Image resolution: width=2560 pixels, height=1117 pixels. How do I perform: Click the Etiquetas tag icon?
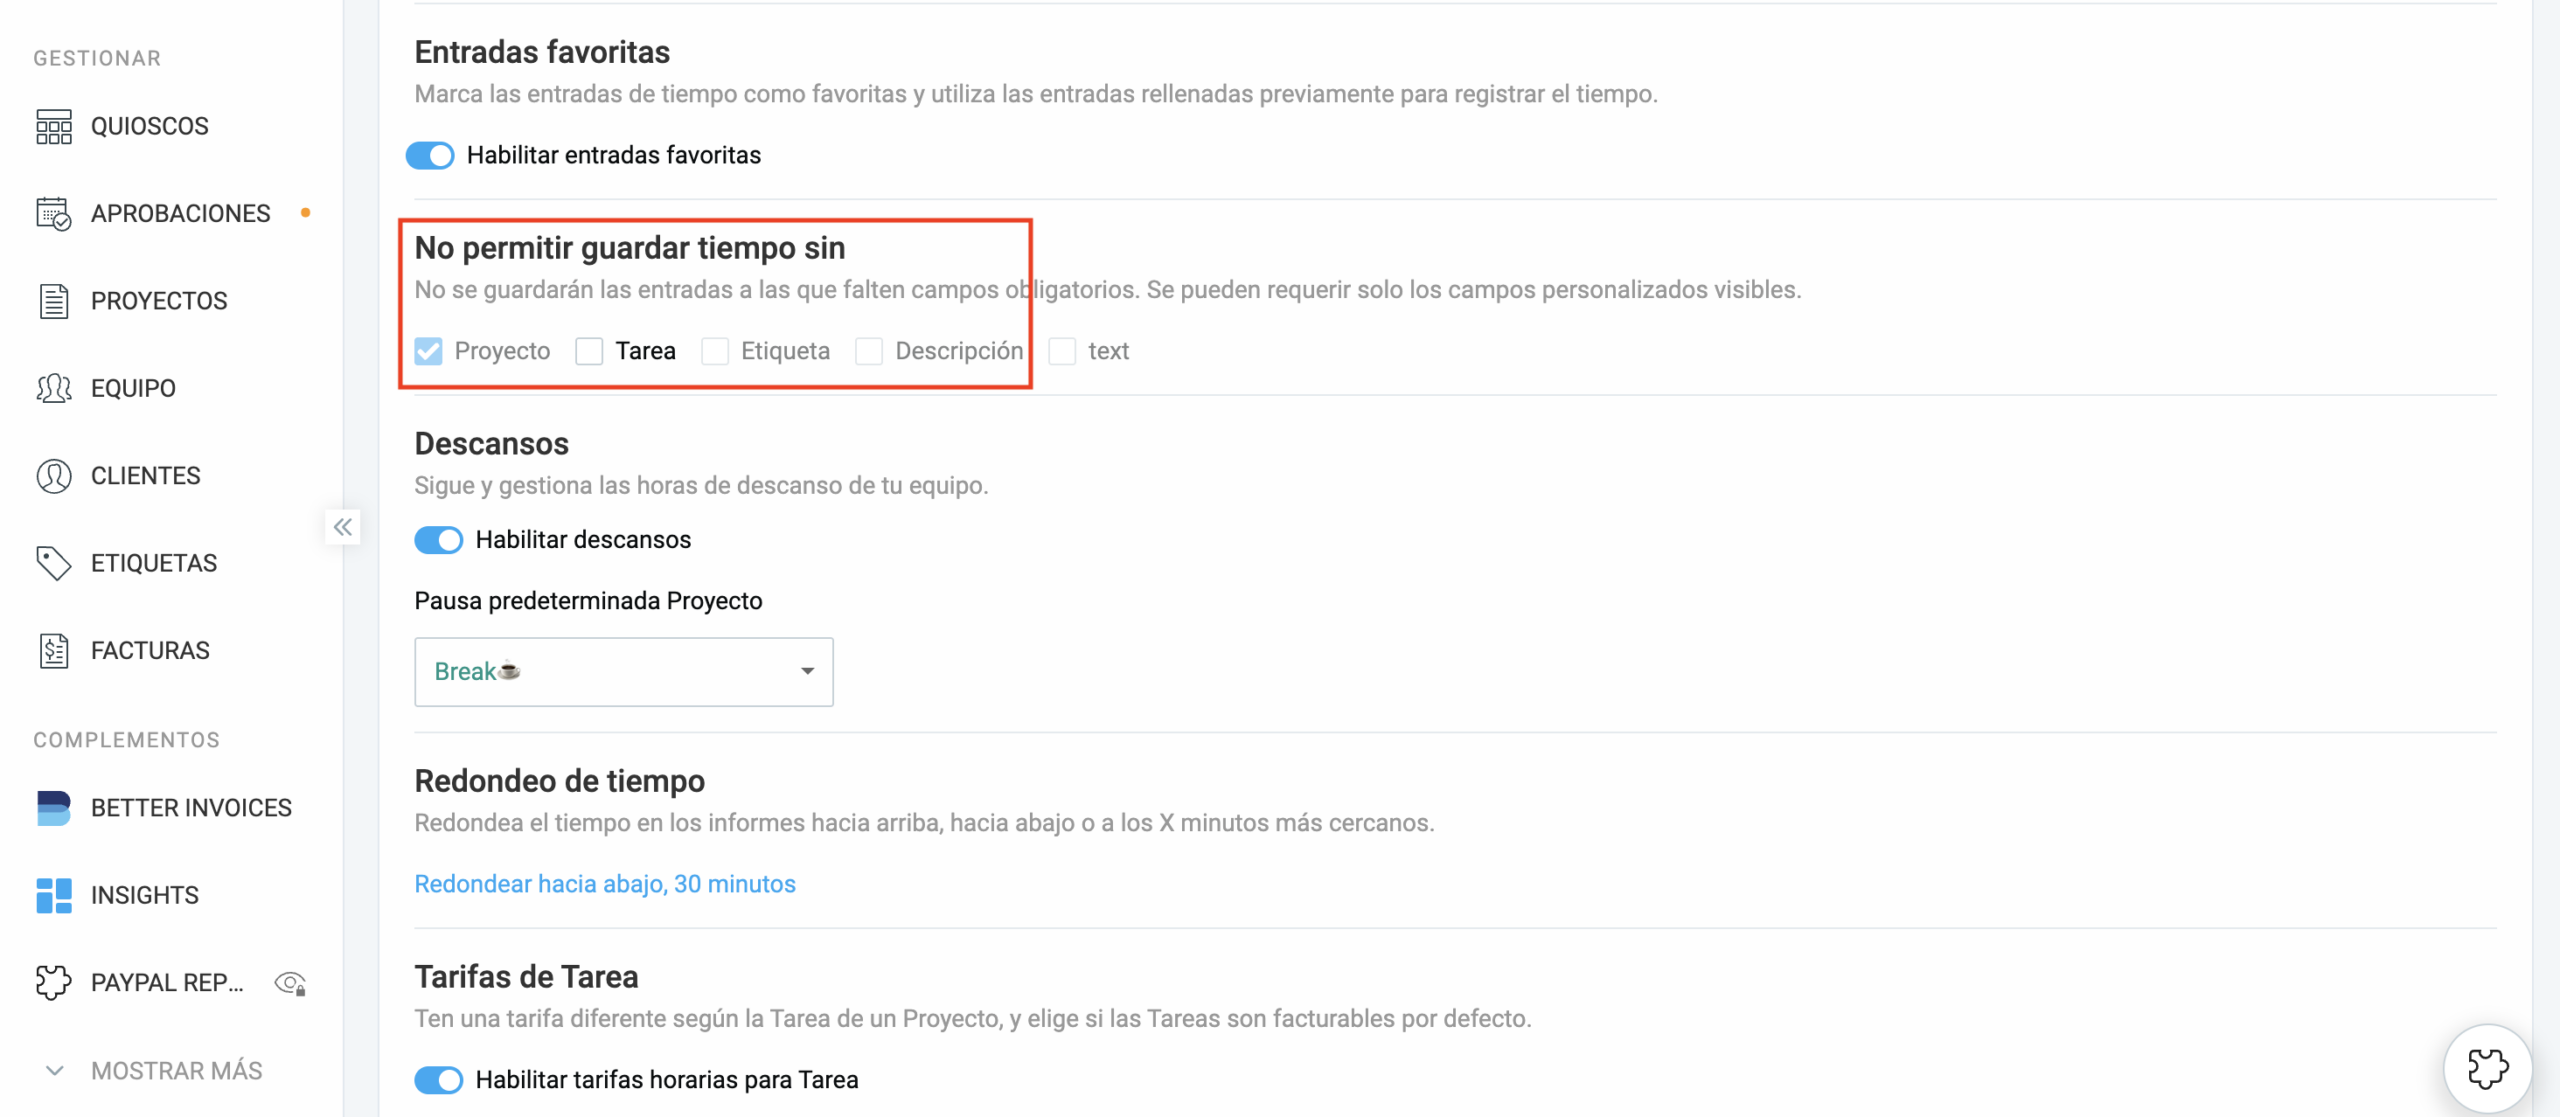53,562
